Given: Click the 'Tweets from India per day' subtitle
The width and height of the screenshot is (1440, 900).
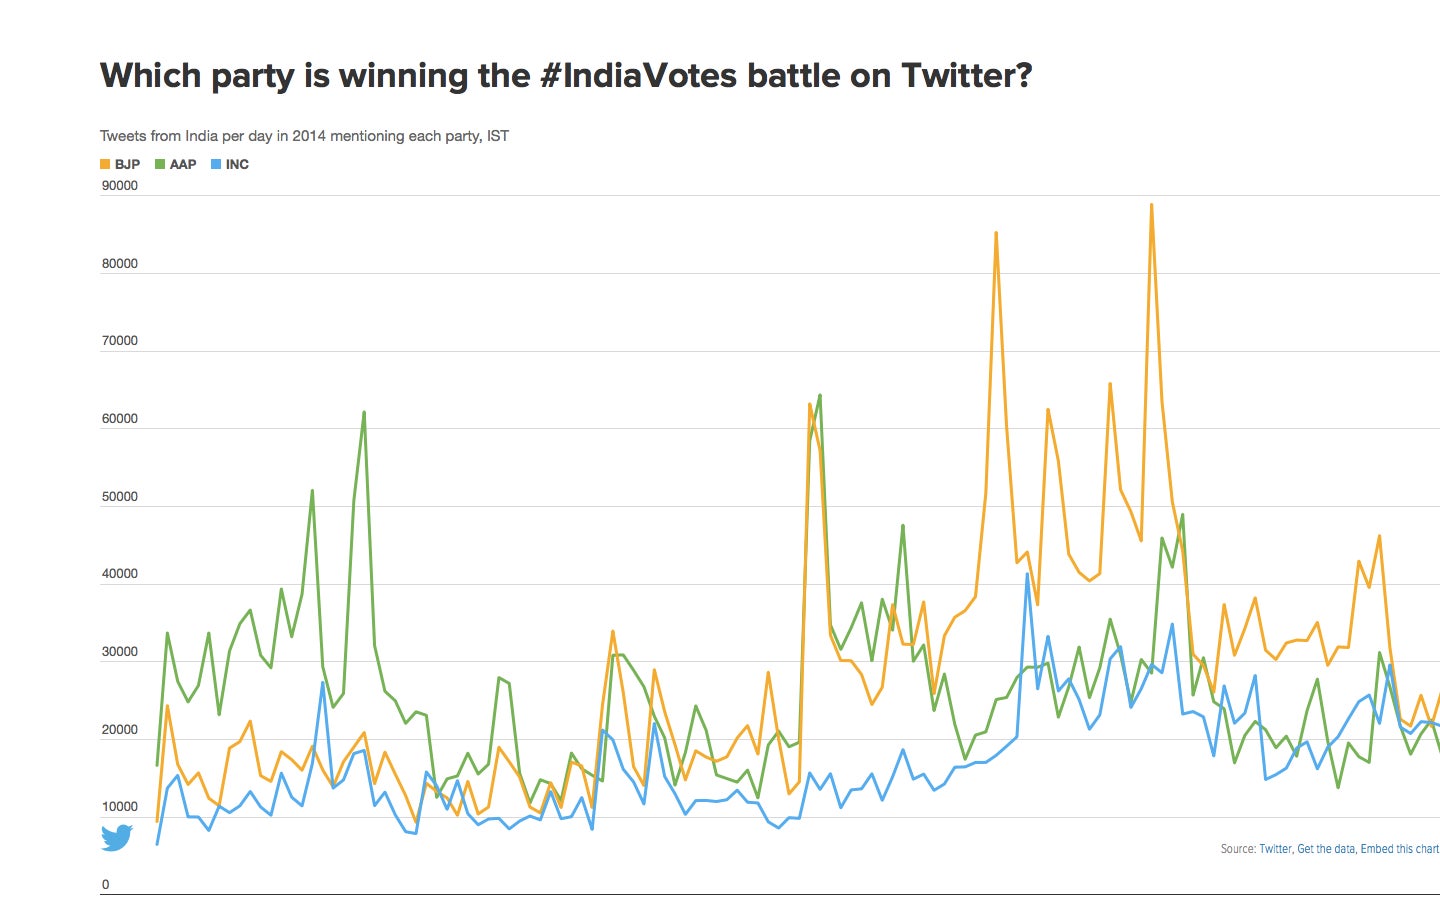Looking at the screenshot, I should point(304,136).
